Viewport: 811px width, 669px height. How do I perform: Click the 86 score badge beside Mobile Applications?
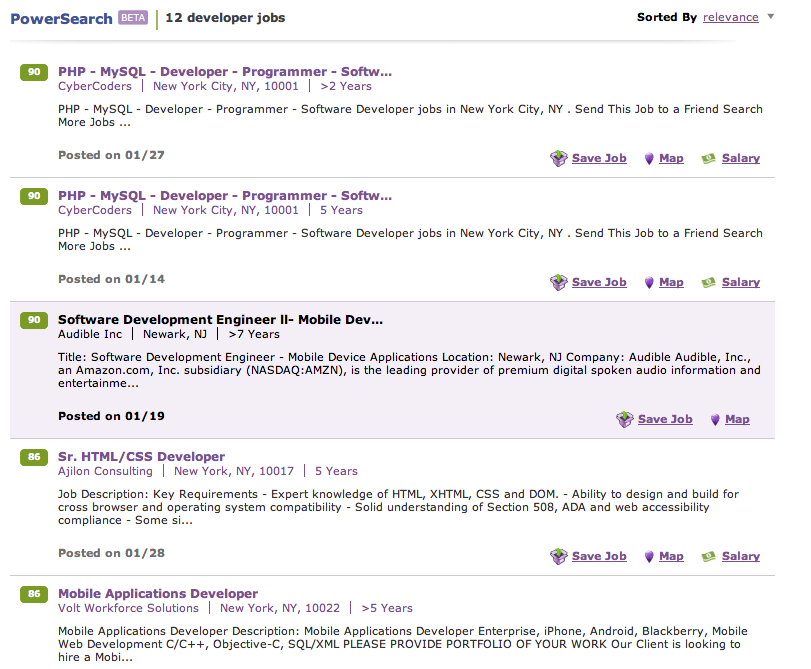34,594
